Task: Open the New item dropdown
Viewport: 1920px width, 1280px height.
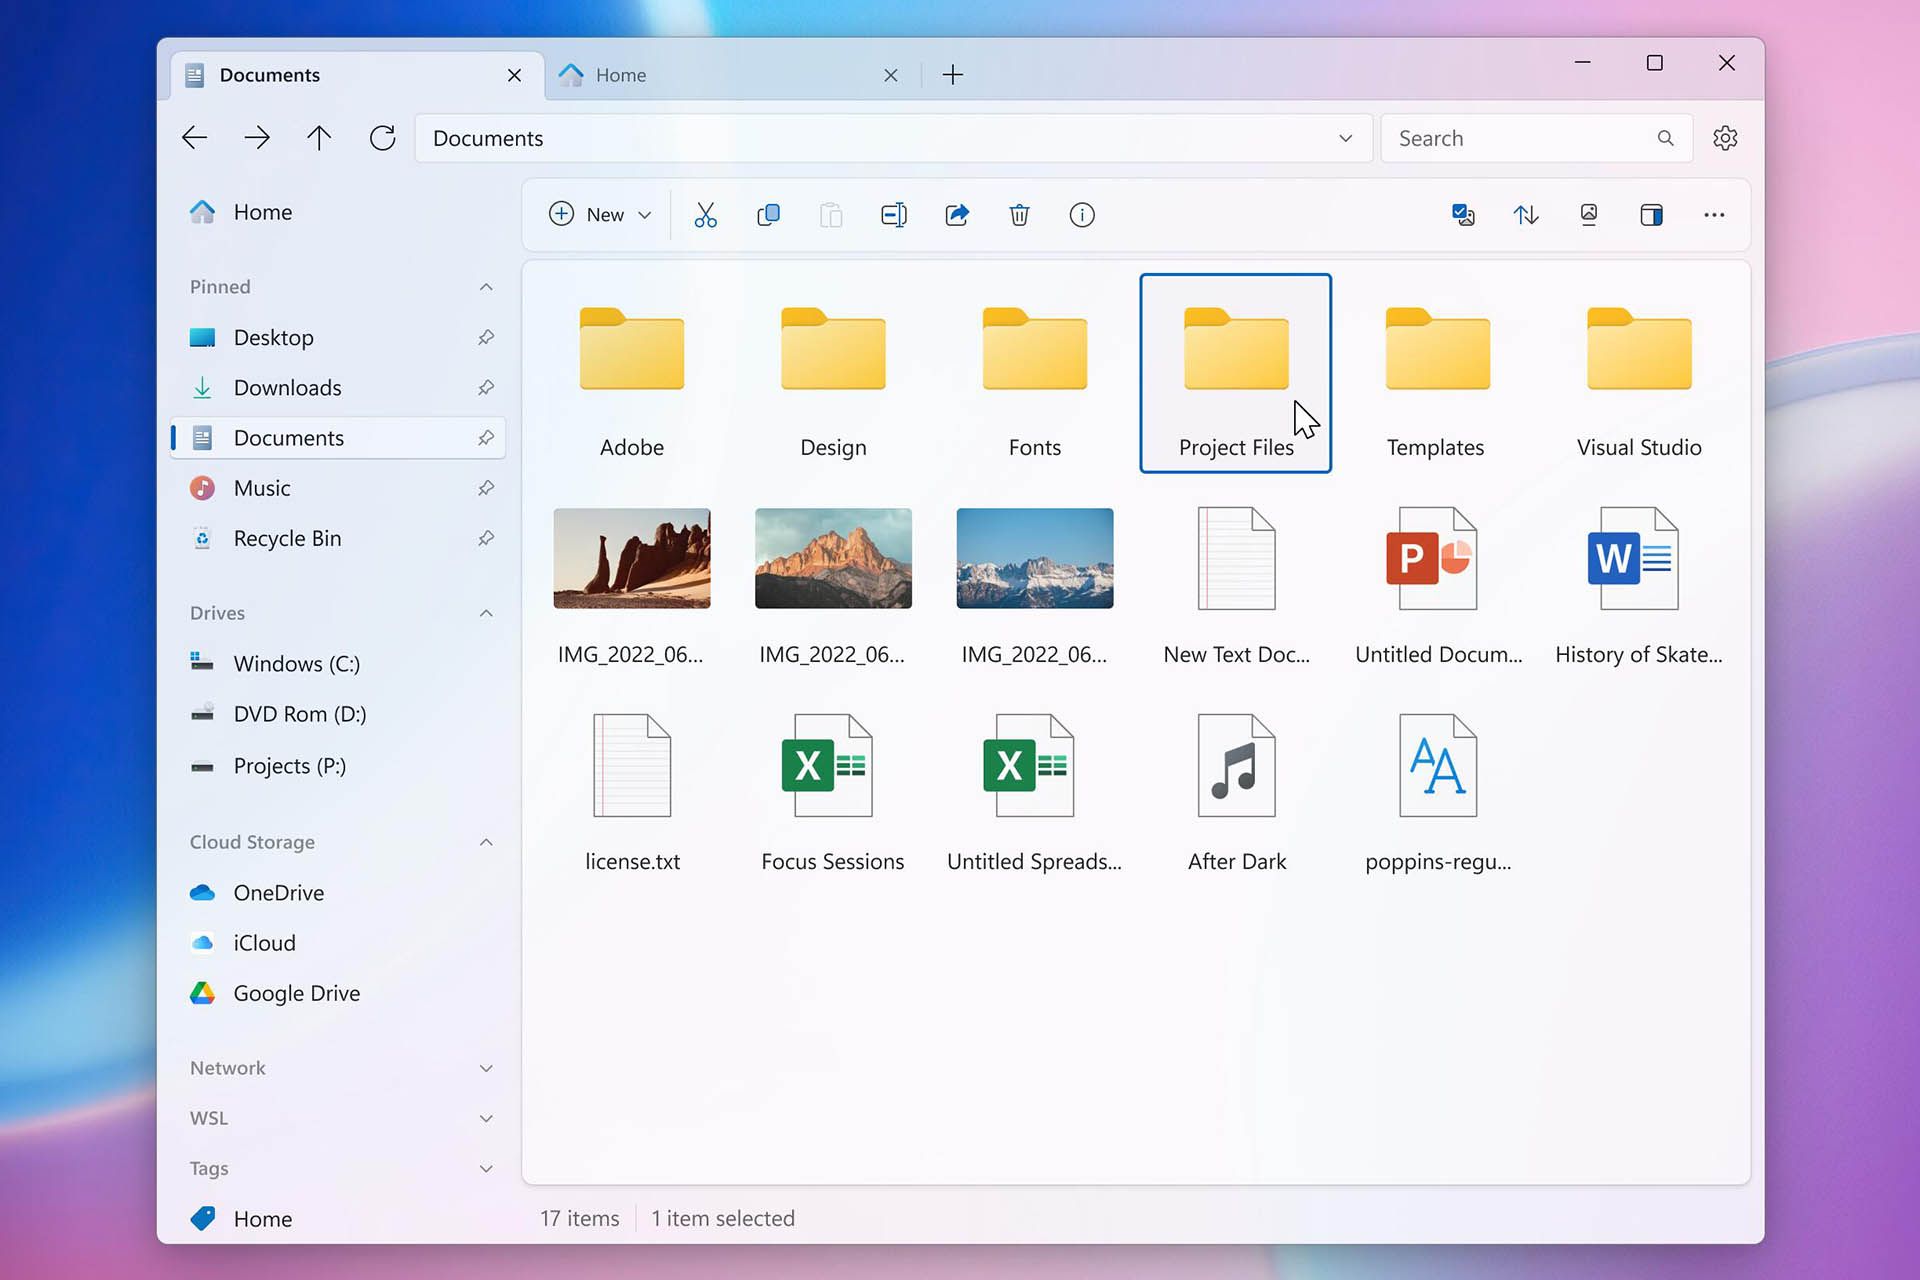Action: (x=601, y=215)
